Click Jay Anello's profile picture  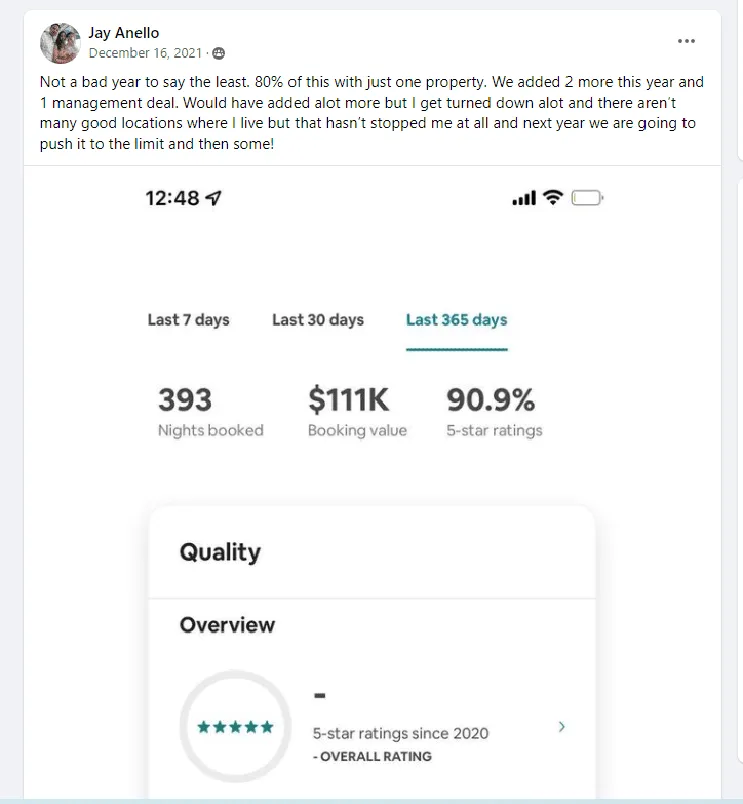coord(60,43)
